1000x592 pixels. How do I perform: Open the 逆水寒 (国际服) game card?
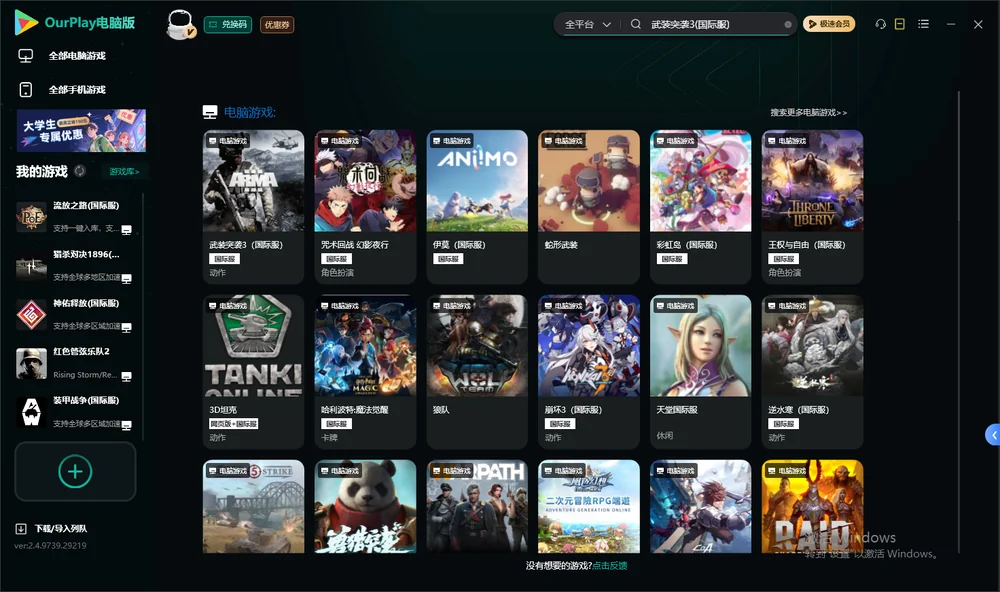click(x=812, y=372)
